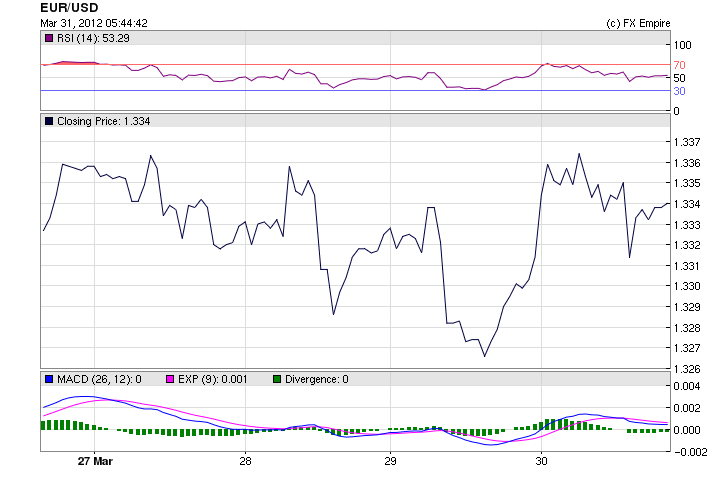The height and width of the screenshot is (487, 710).
Task: Click the 1.337 price axis label
Action: pyautogui.click(x=686, y=142)
